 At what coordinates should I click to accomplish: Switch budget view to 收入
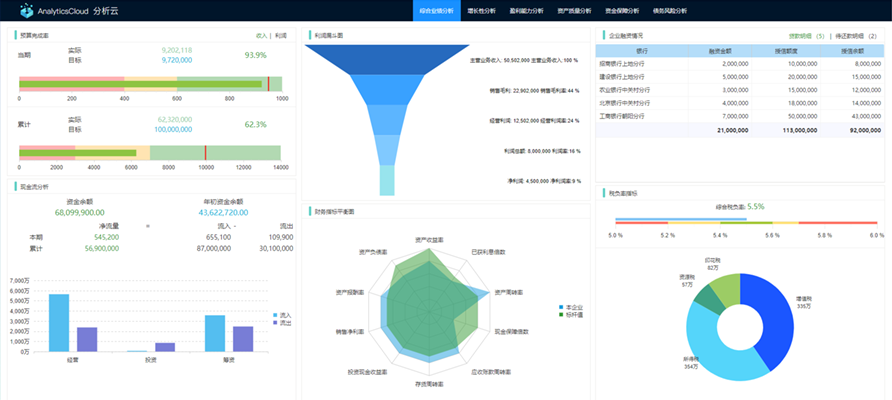262,35
